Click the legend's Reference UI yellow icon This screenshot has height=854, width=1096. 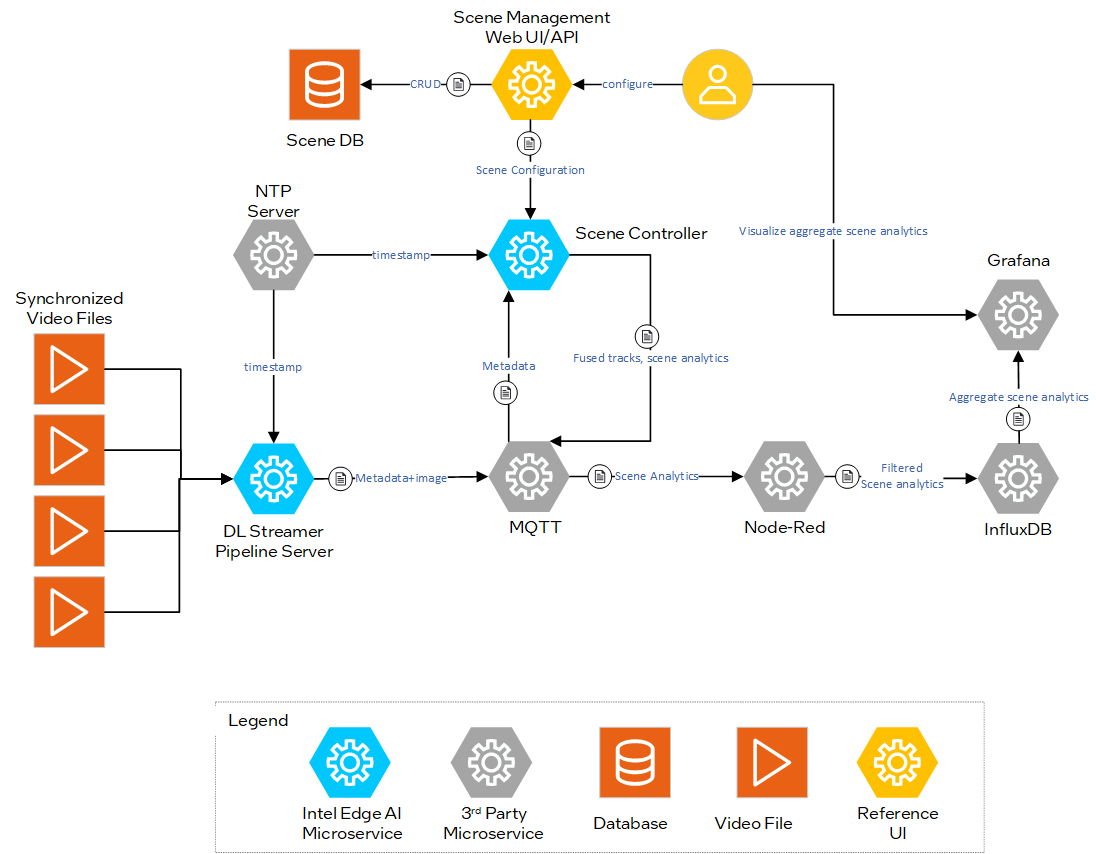(x=896, y=762)
